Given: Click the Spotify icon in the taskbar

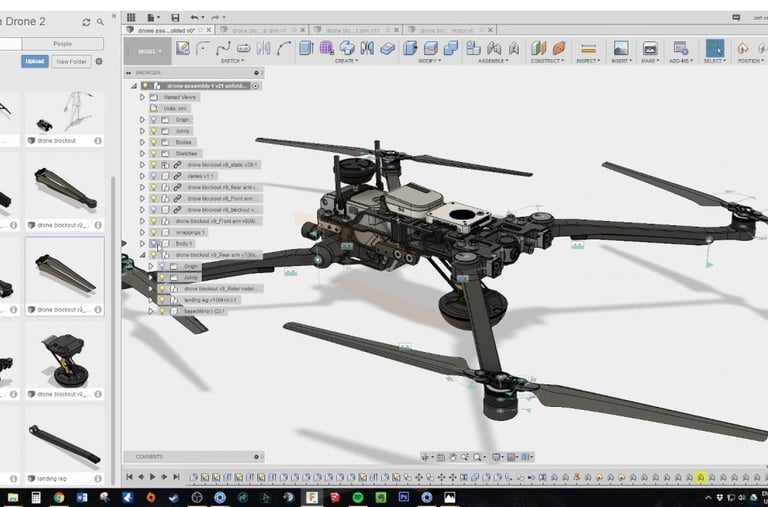Looking at the screenshot, I should click(x=358, y=497).
